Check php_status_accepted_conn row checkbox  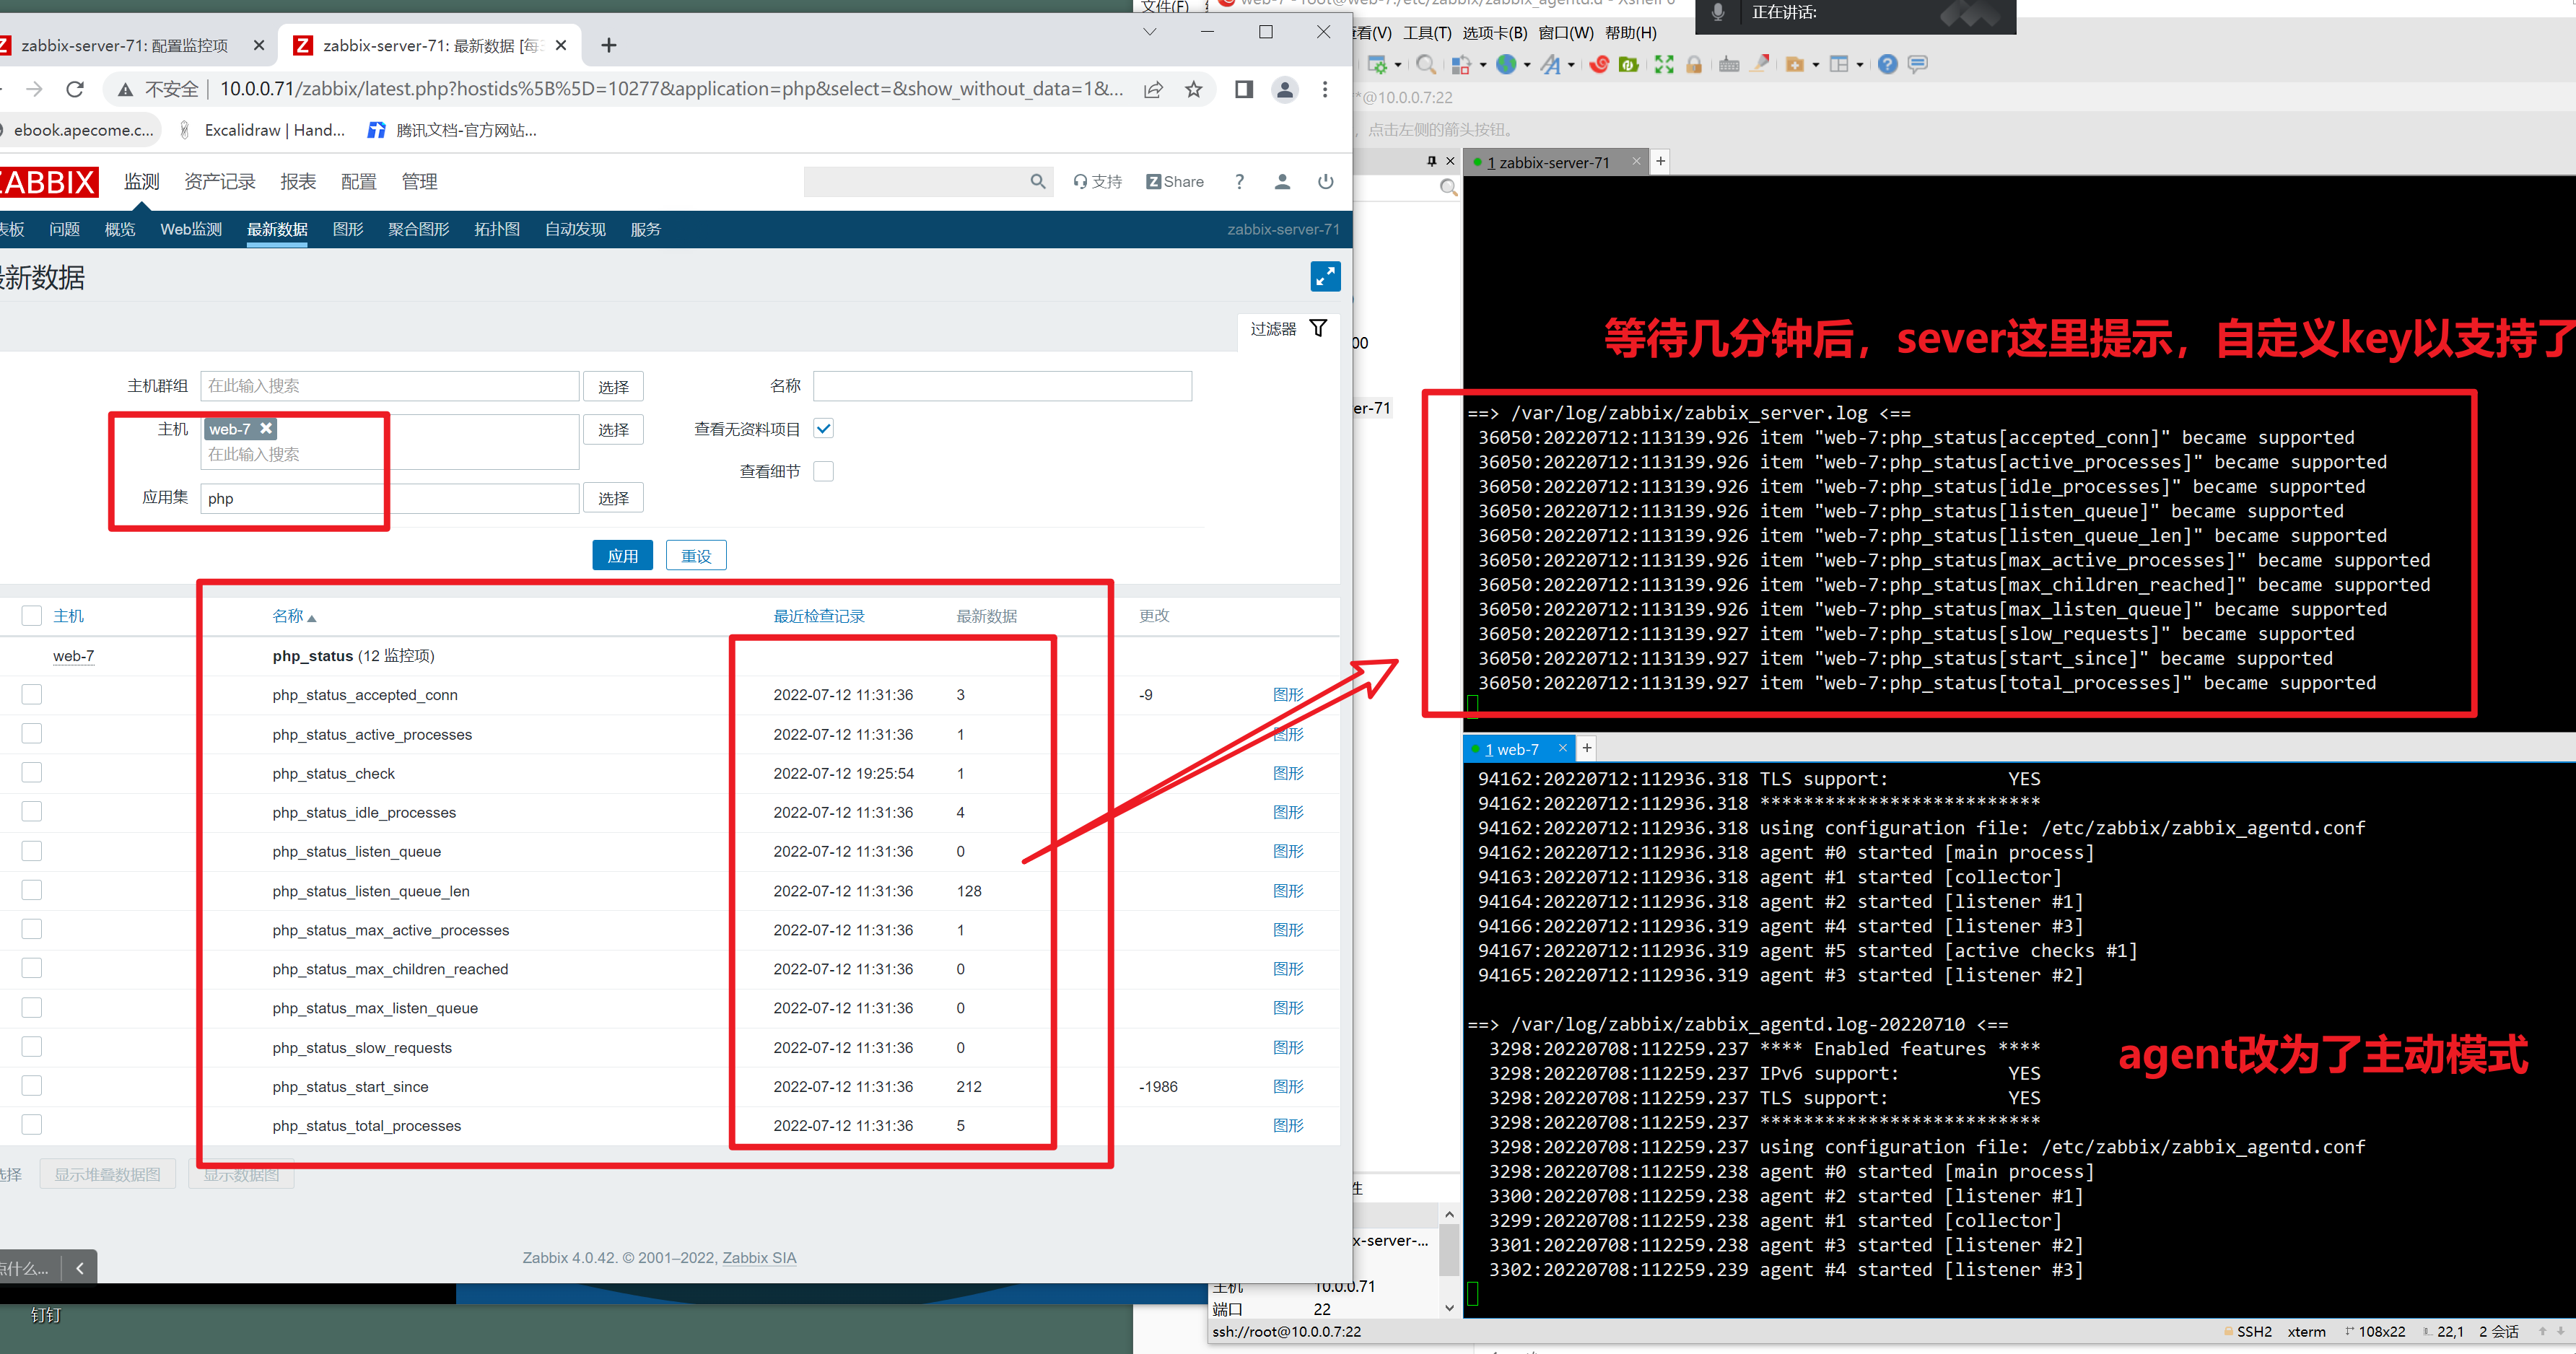tap(32, 694)
